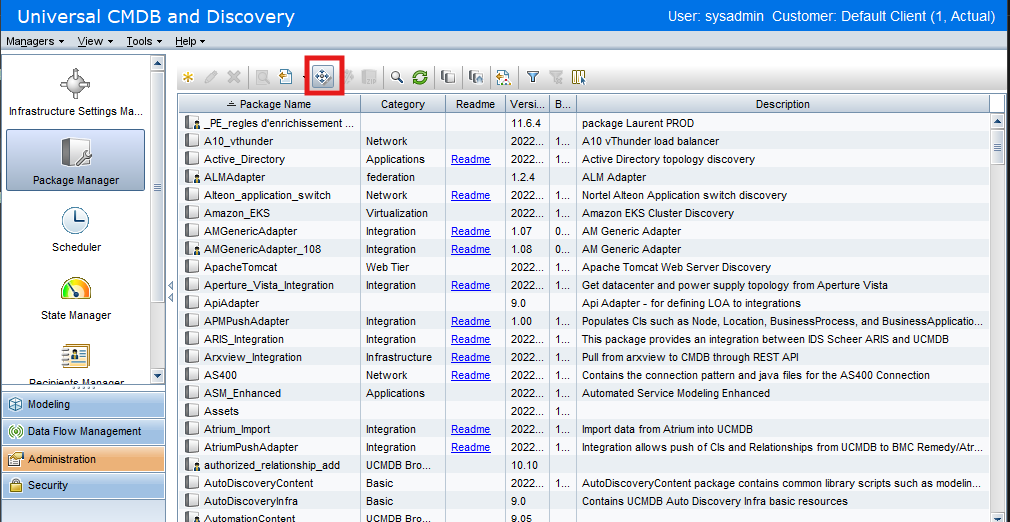Select the APMPushAdapter package row

pos(583,321)
